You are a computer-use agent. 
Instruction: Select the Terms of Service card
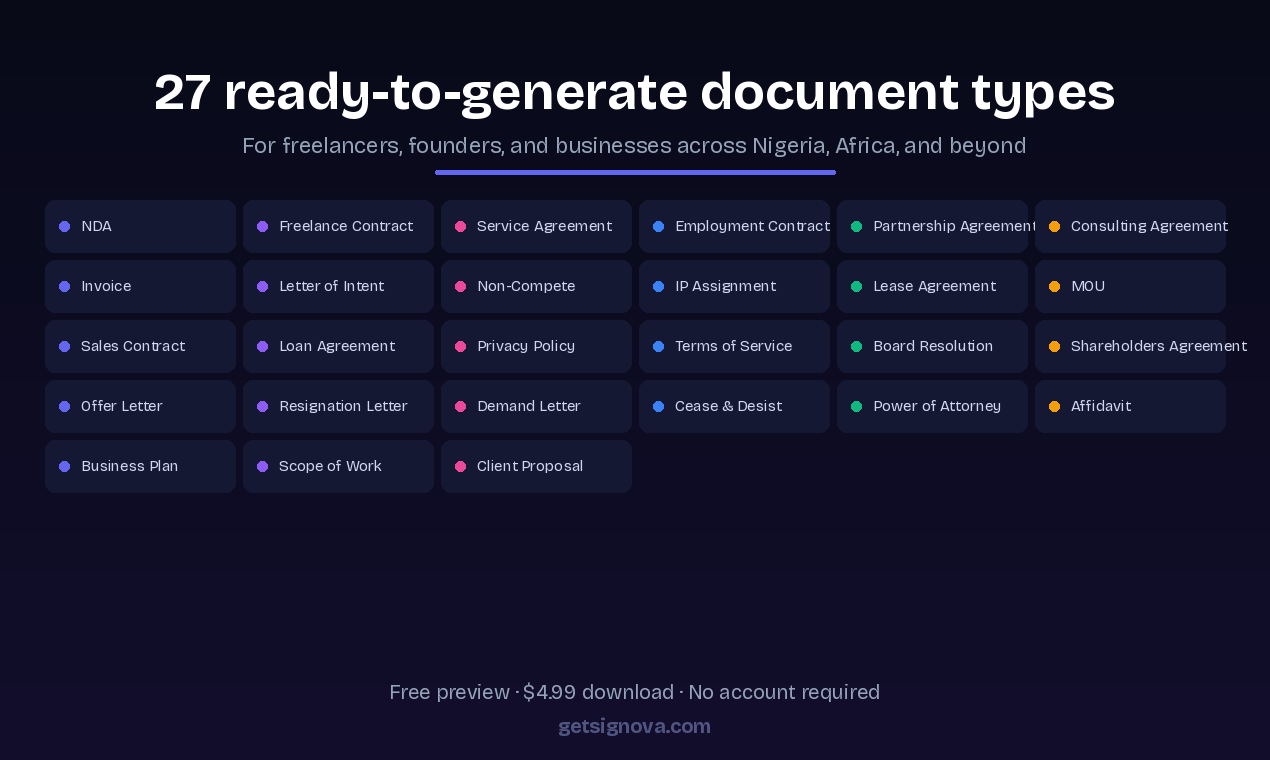[734, 346]
